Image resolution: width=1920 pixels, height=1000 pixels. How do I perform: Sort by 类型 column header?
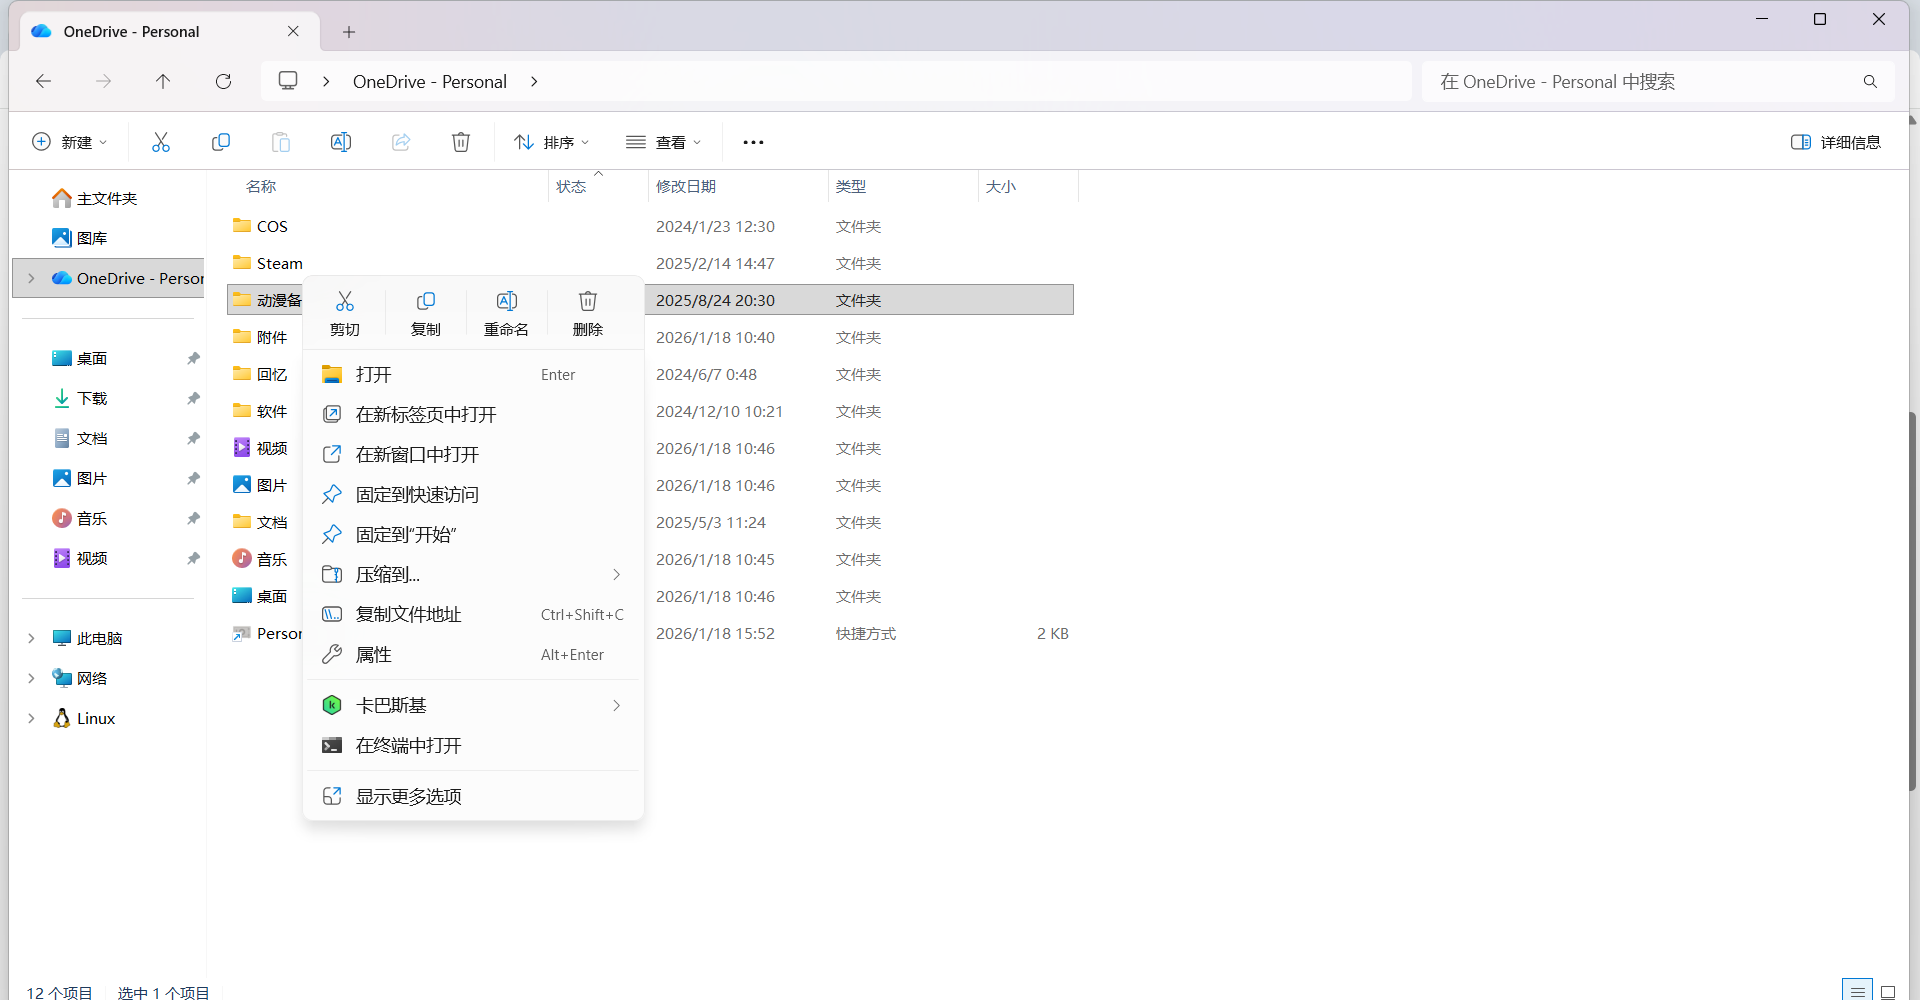903,186
